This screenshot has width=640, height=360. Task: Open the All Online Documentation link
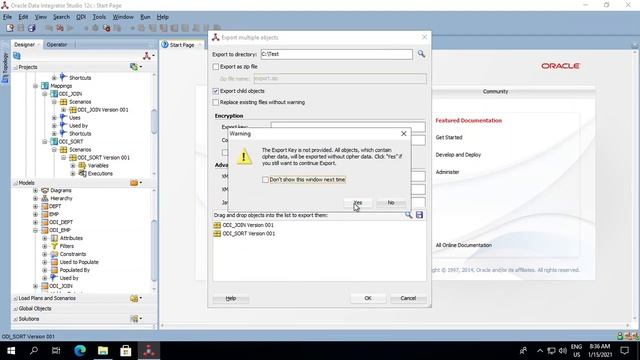click(x=463, y=245)
